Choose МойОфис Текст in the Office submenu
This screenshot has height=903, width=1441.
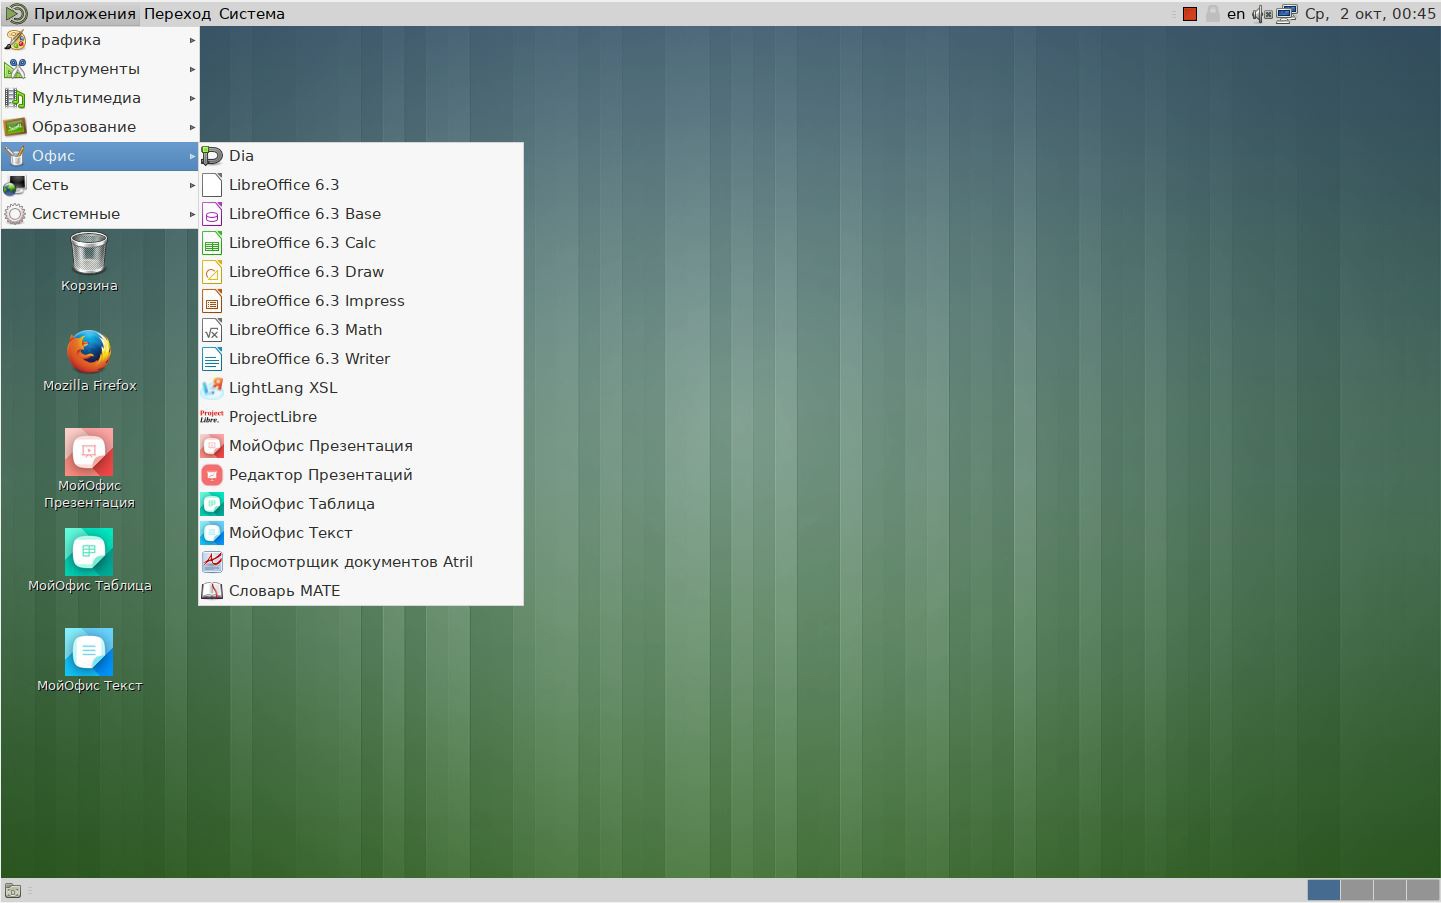pos(361,533)
